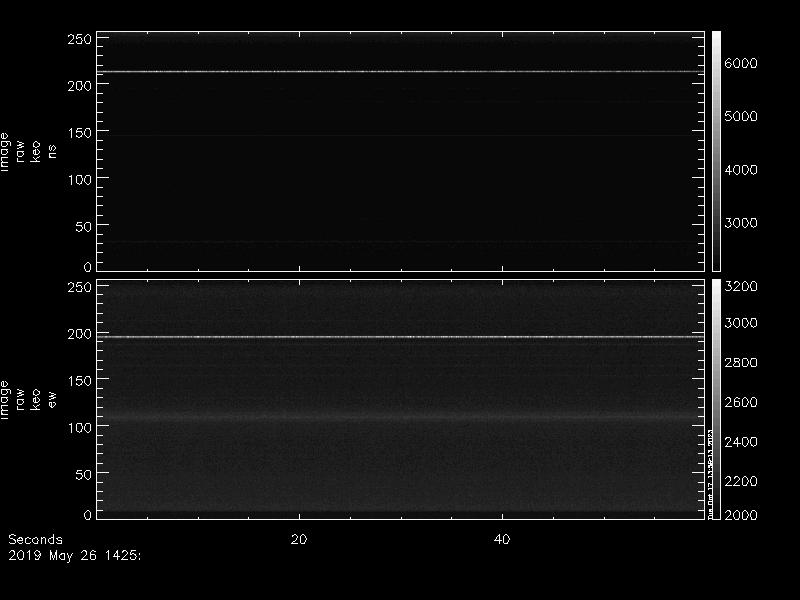Click the 200 y-axis label of ns keogram
800x600 pixels.
80,86
